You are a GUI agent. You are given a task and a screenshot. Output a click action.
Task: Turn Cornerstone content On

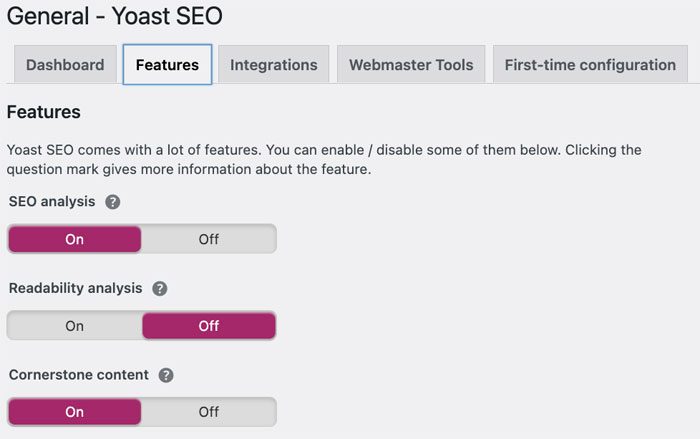tap(75, 412)
